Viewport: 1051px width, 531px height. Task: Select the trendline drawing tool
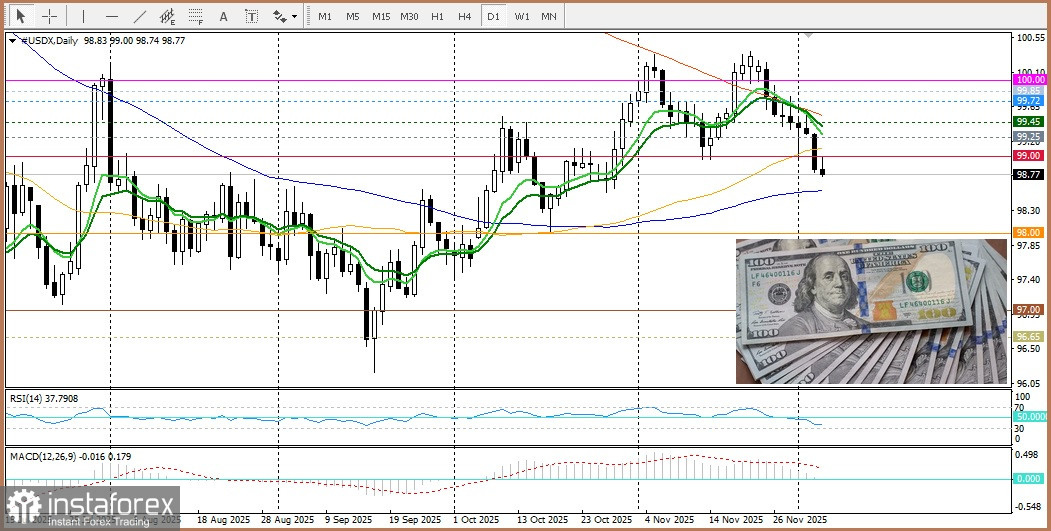[x=140, y=16]
